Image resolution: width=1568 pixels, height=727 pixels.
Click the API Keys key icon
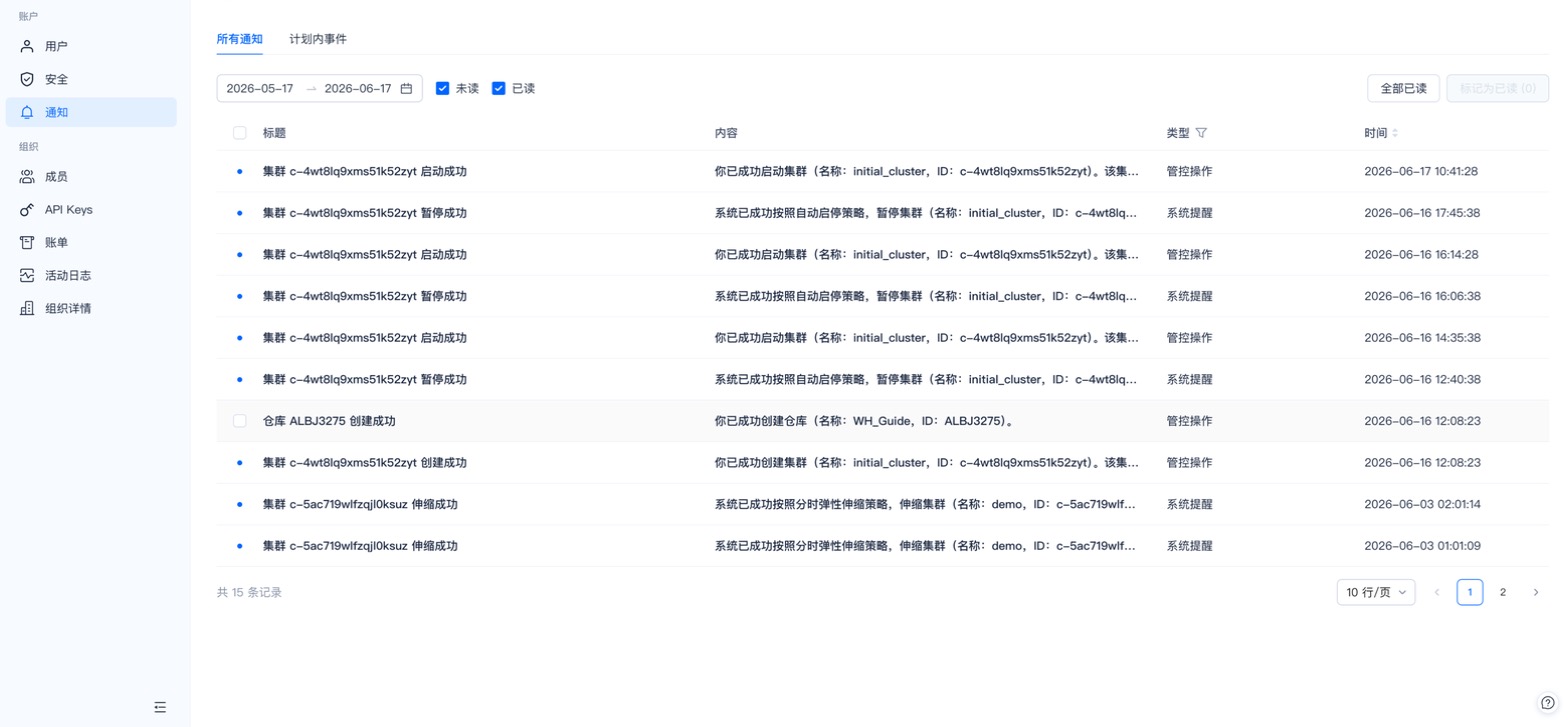coord(27,210)
